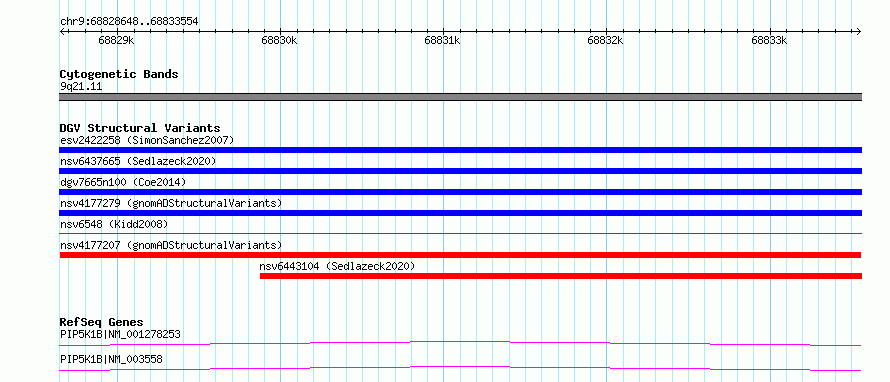890x382 pixels.
Task: Click the RefSeq Genes track heading
Action: [x=101, y=322]
